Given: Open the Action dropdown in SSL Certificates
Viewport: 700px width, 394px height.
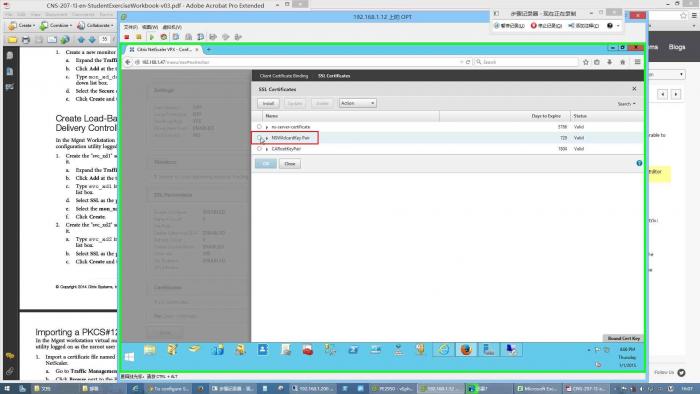Looking at the screenshot, I should 357,103.
